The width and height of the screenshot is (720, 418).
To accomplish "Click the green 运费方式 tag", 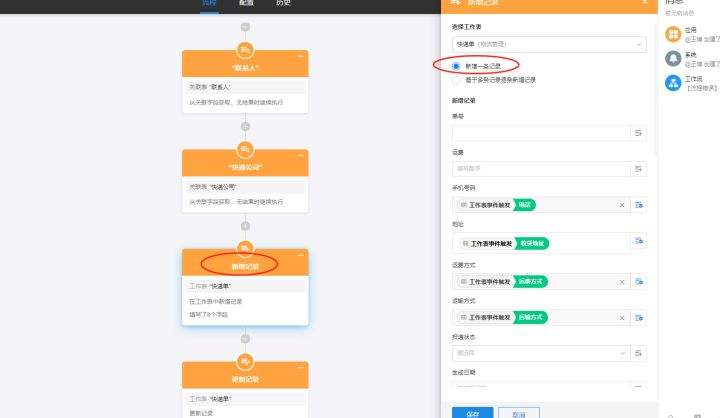I will click(x=530, y=282).
